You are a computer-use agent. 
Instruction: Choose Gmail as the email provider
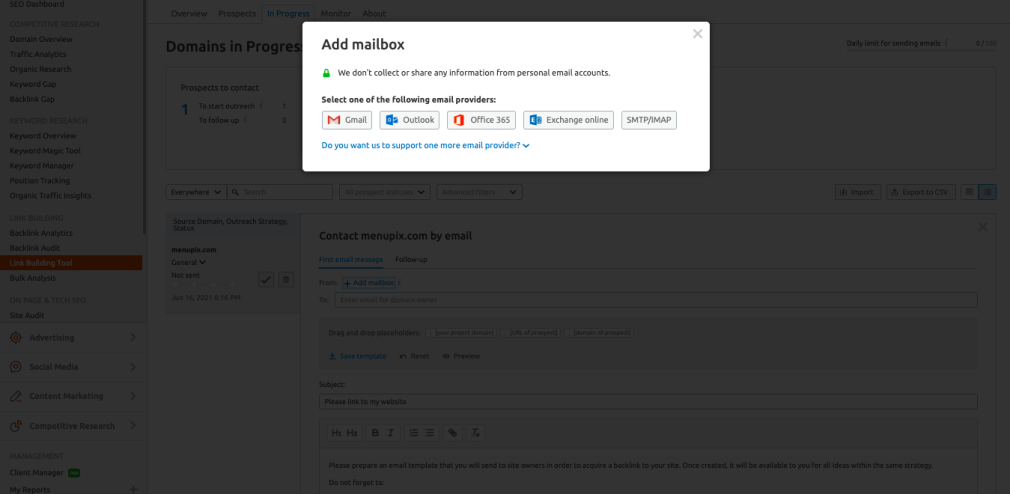(x=347, y=120)
